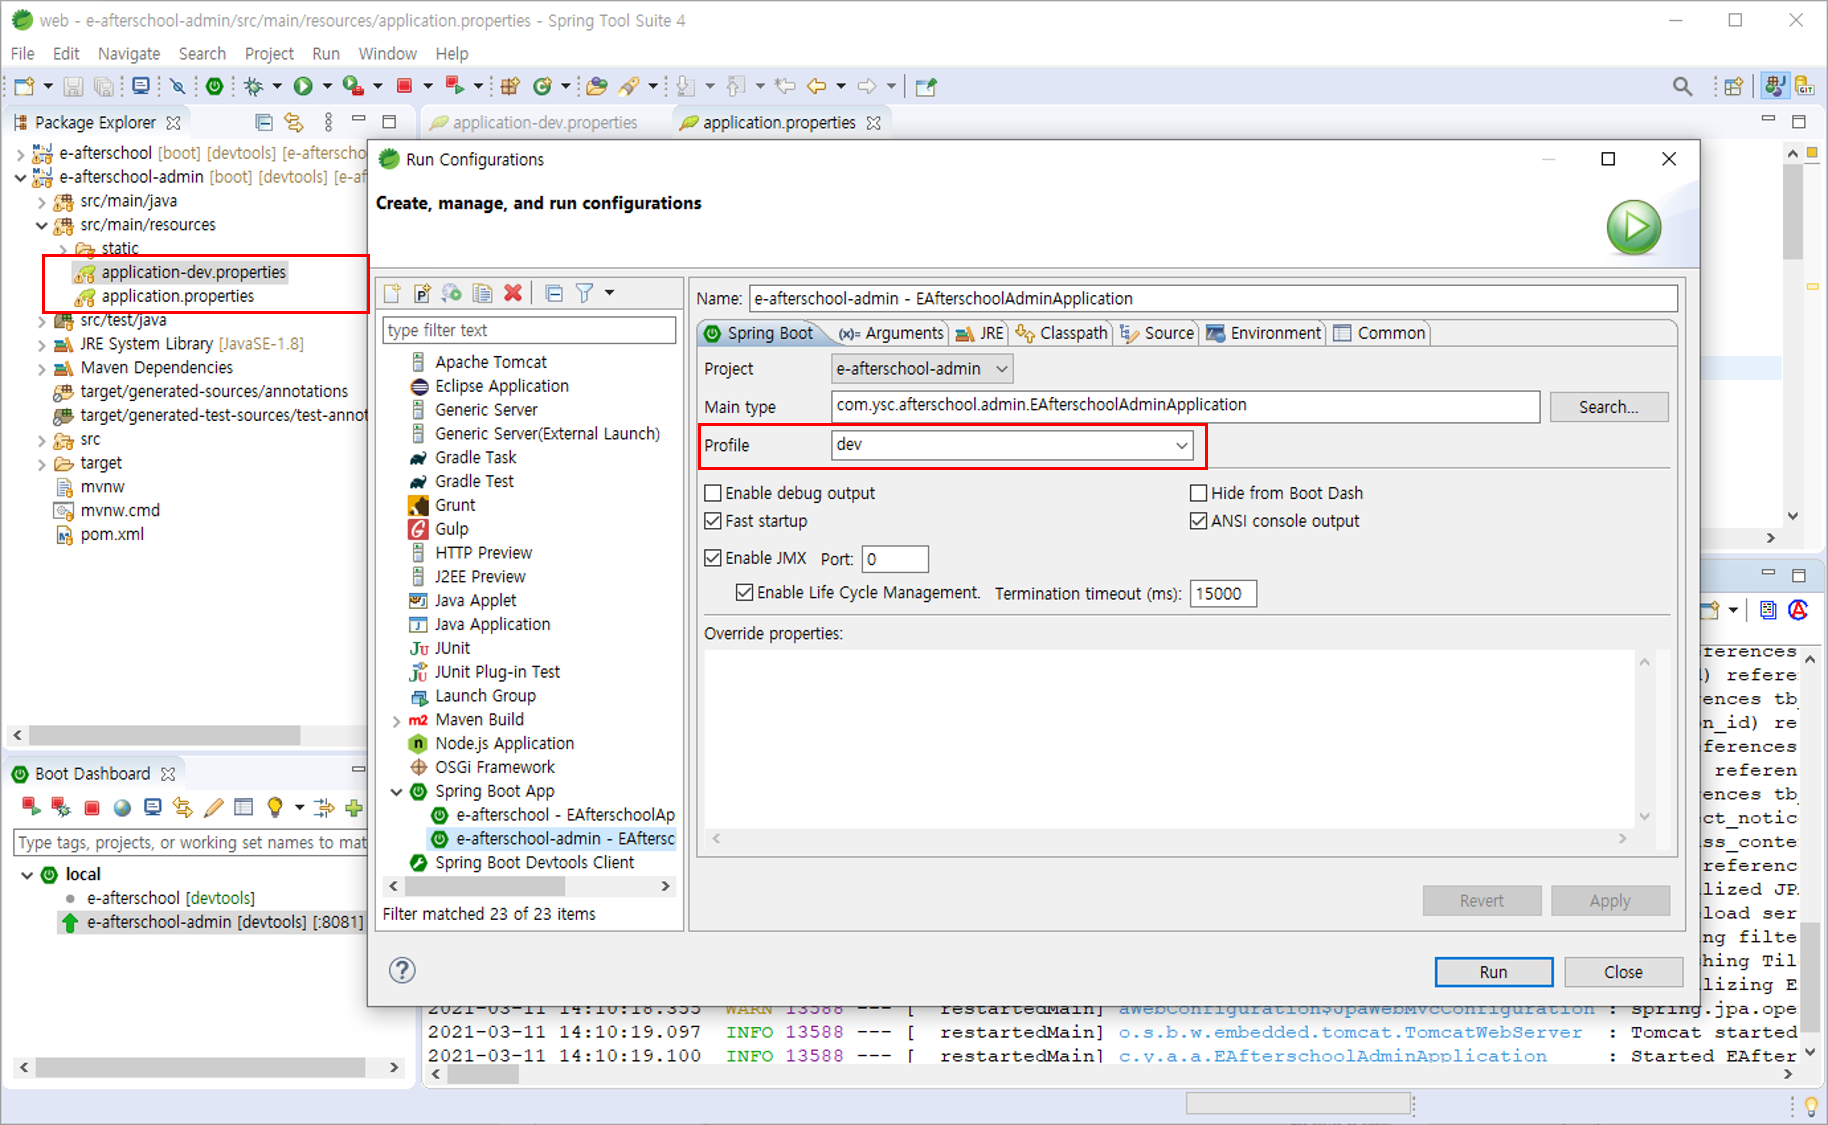
Task: Click the Name field of configuration
Action: [x=1212, y=298]
